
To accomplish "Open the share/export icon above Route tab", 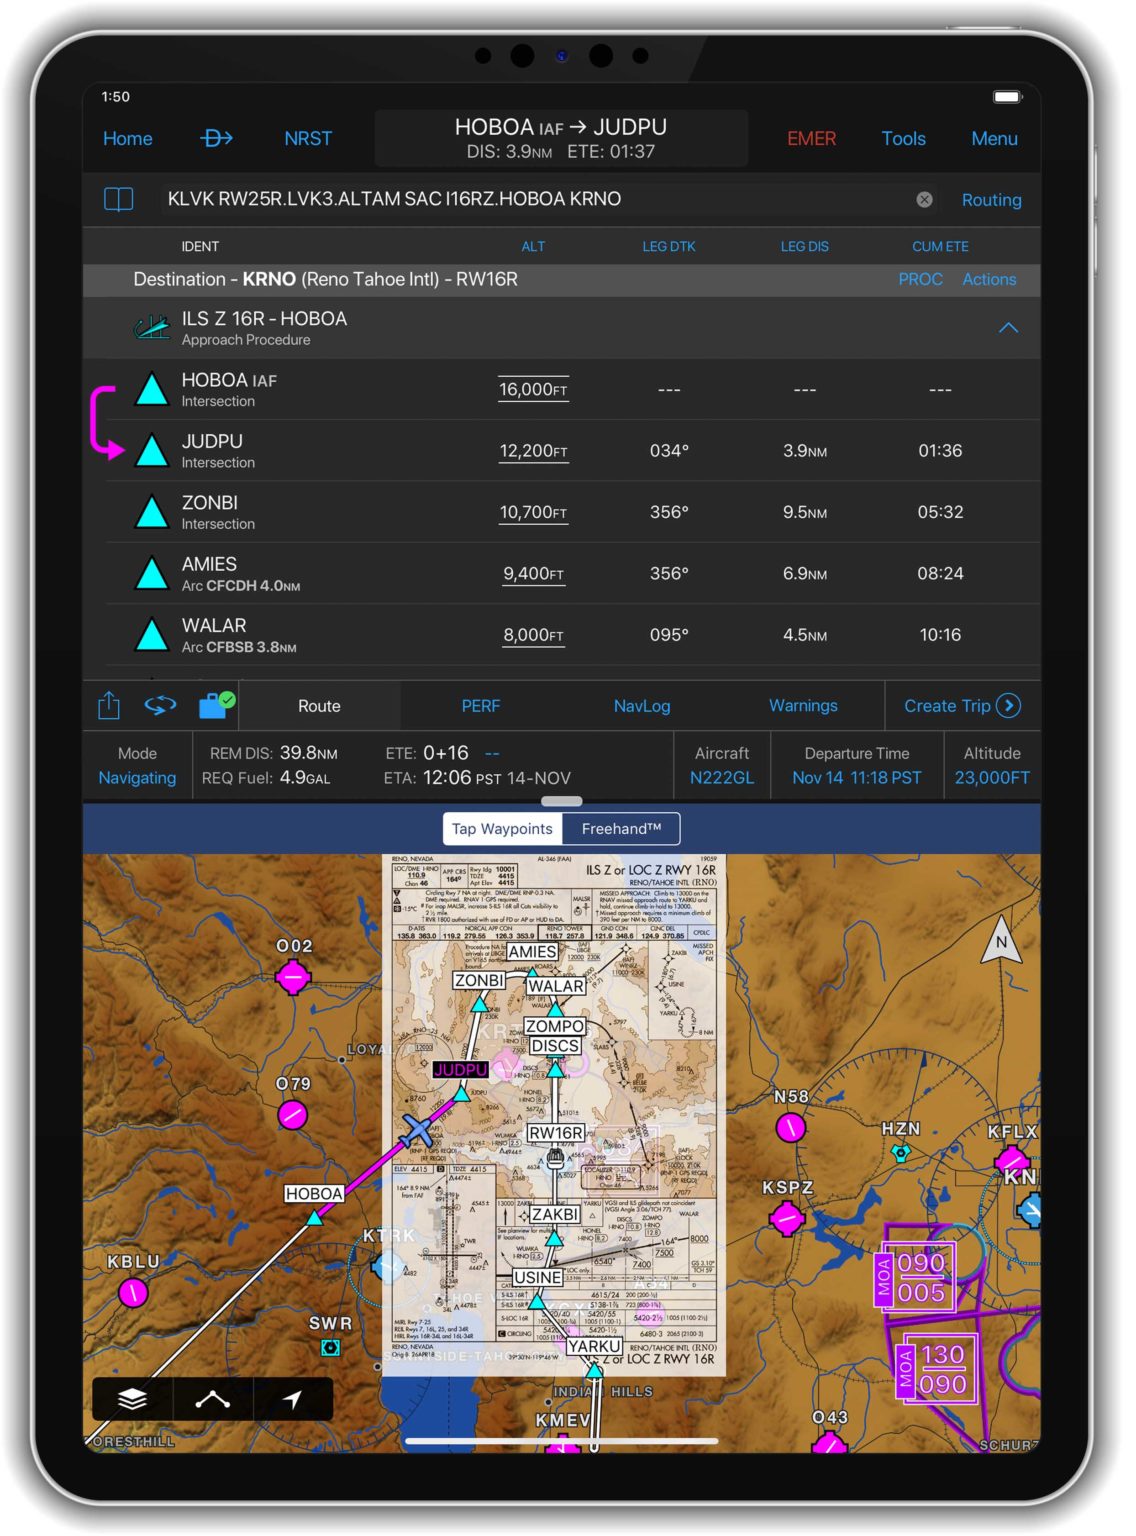I will pyautogui.click(x=107, y=706).
